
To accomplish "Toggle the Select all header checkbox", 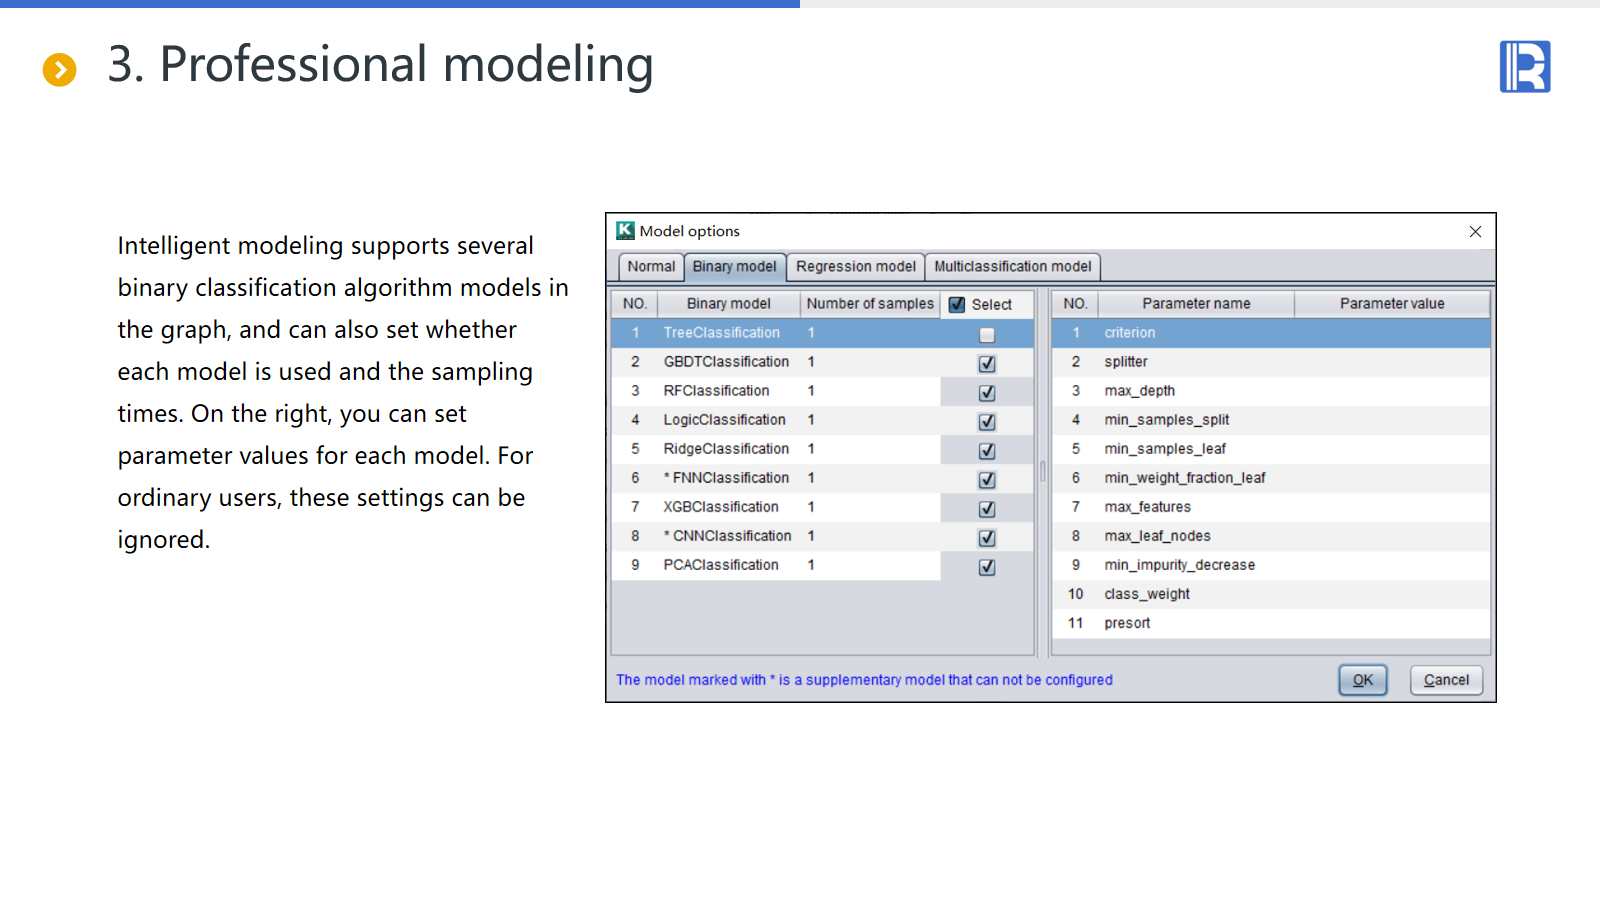I will [x=957, y=305].
